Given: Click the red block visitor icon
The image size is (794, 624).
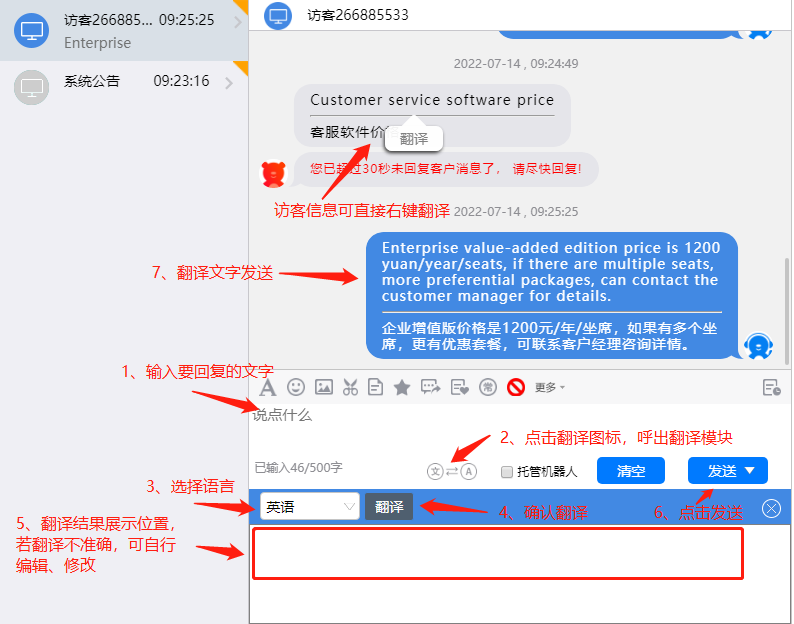Looking at the screenshot, I should click(516, 387).
